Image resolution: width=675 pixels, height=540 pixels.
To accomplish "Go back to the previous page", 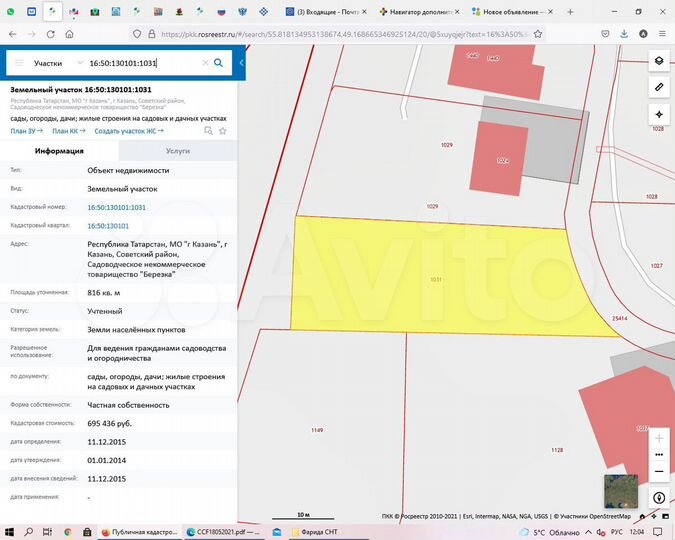I will pyautogui.click(x=12, y=34).
